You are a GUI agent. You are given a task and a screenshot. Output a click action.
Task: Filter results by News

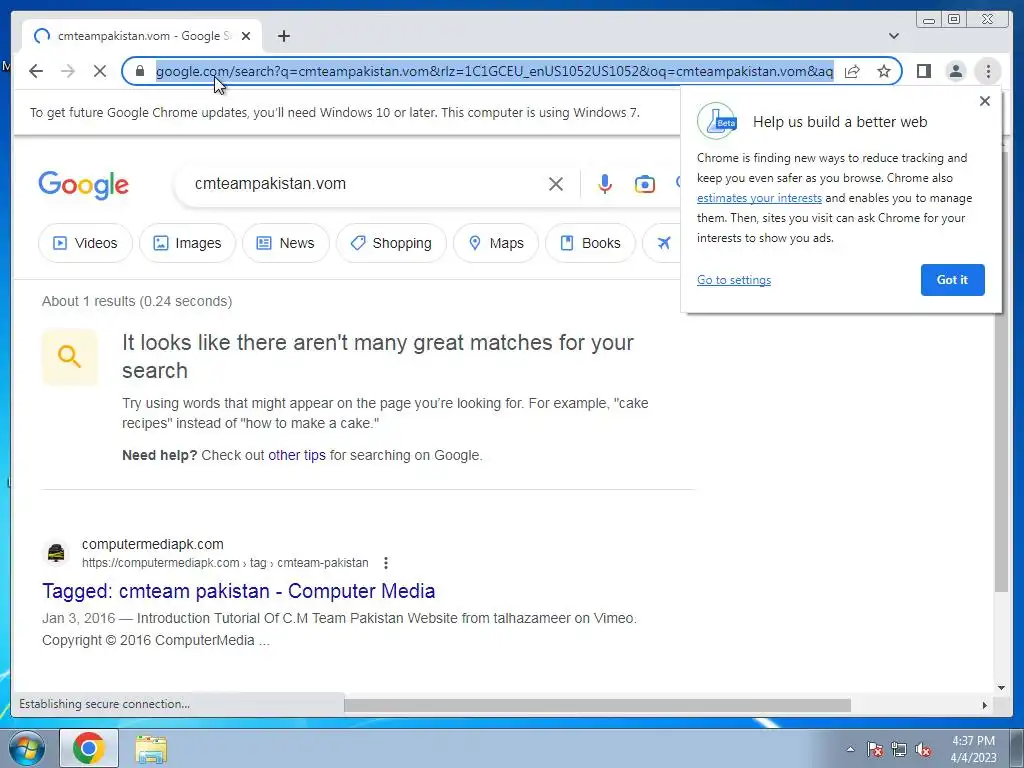(285, 243)
